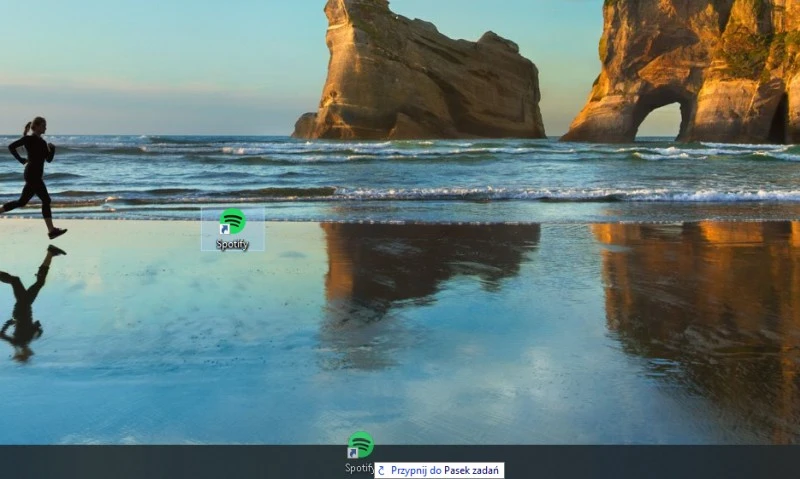Click the right cliff's reflection on the sand
Image resolution: width=800 pixels, height=479 pixels.
(x=700, y=300)
